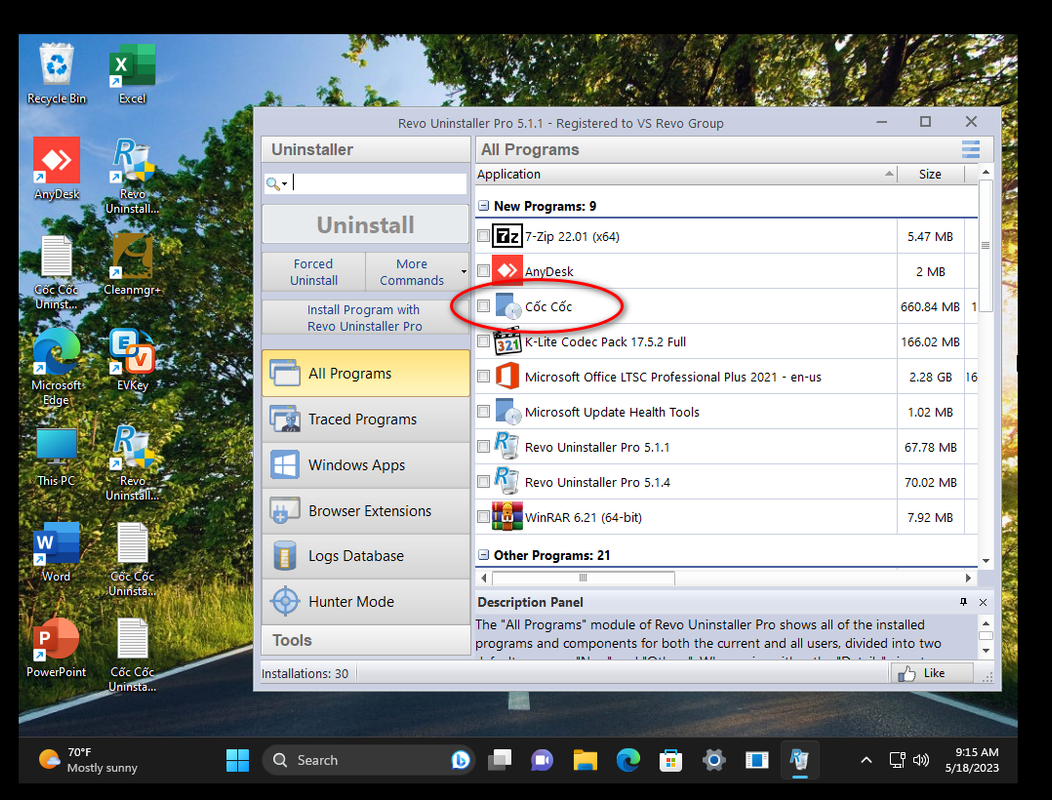This screenshot has height=800, width=1052.
Task: Click the Revo Uninstaller Pro 5.1.1 icon
Action: click(x=507, y=446)
